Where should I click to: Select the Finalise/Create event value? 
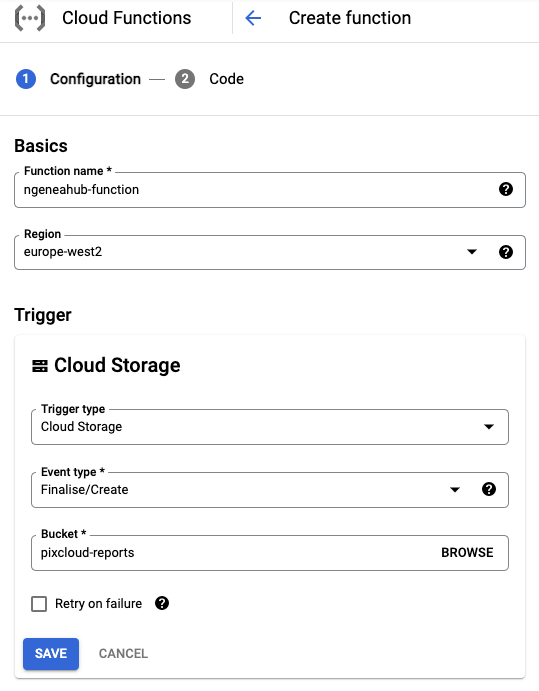85,490
